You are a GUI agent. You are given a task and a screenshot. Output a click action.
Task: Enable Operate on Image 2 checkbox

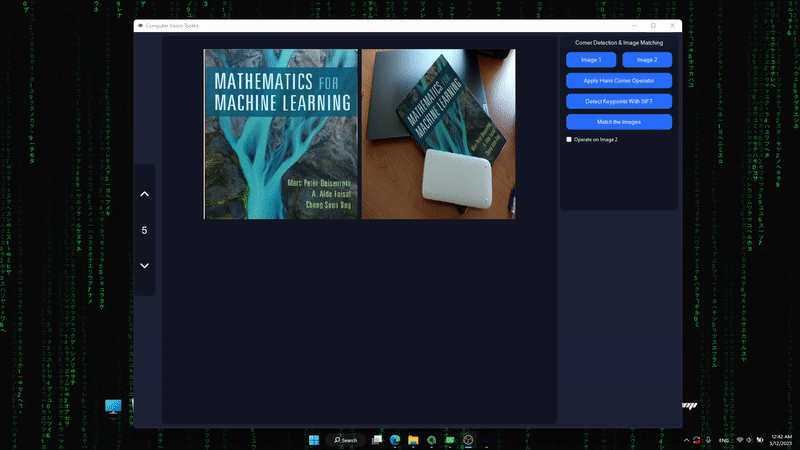pos(569,139)
